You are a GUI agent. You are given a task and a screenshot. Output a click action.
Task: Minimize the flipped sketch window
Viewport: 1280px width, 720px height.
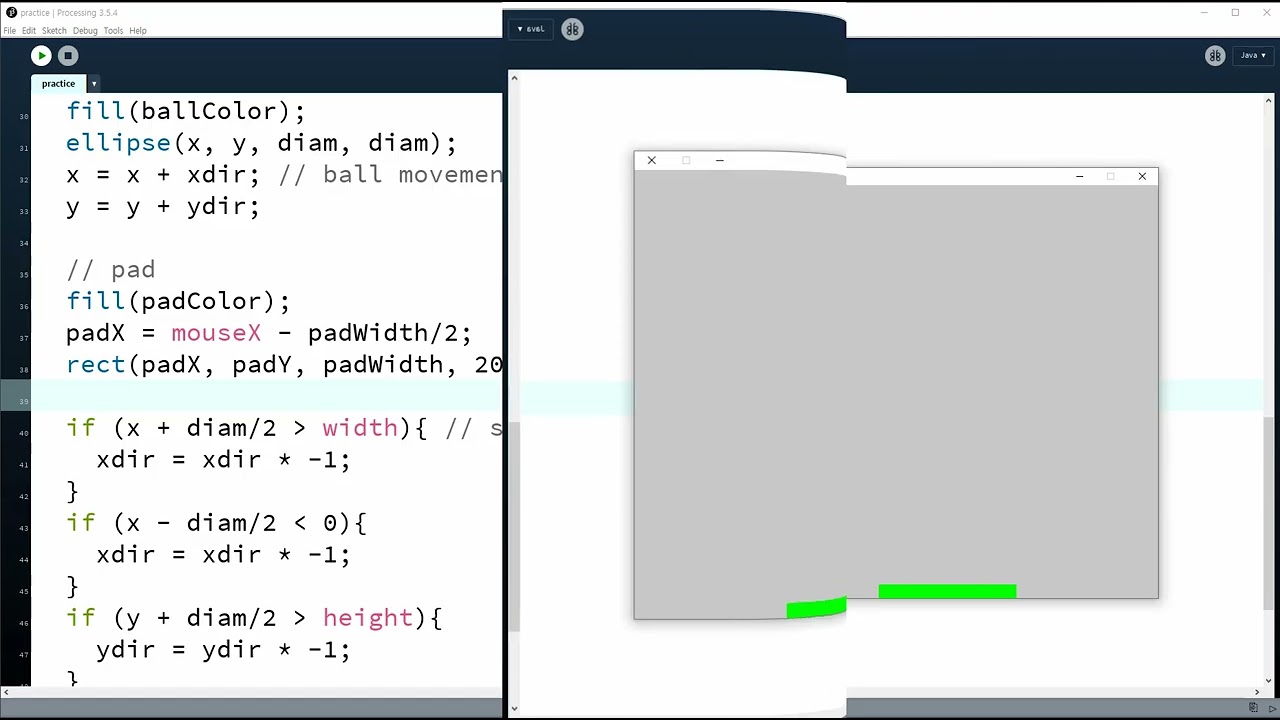(x=719, y=160)
